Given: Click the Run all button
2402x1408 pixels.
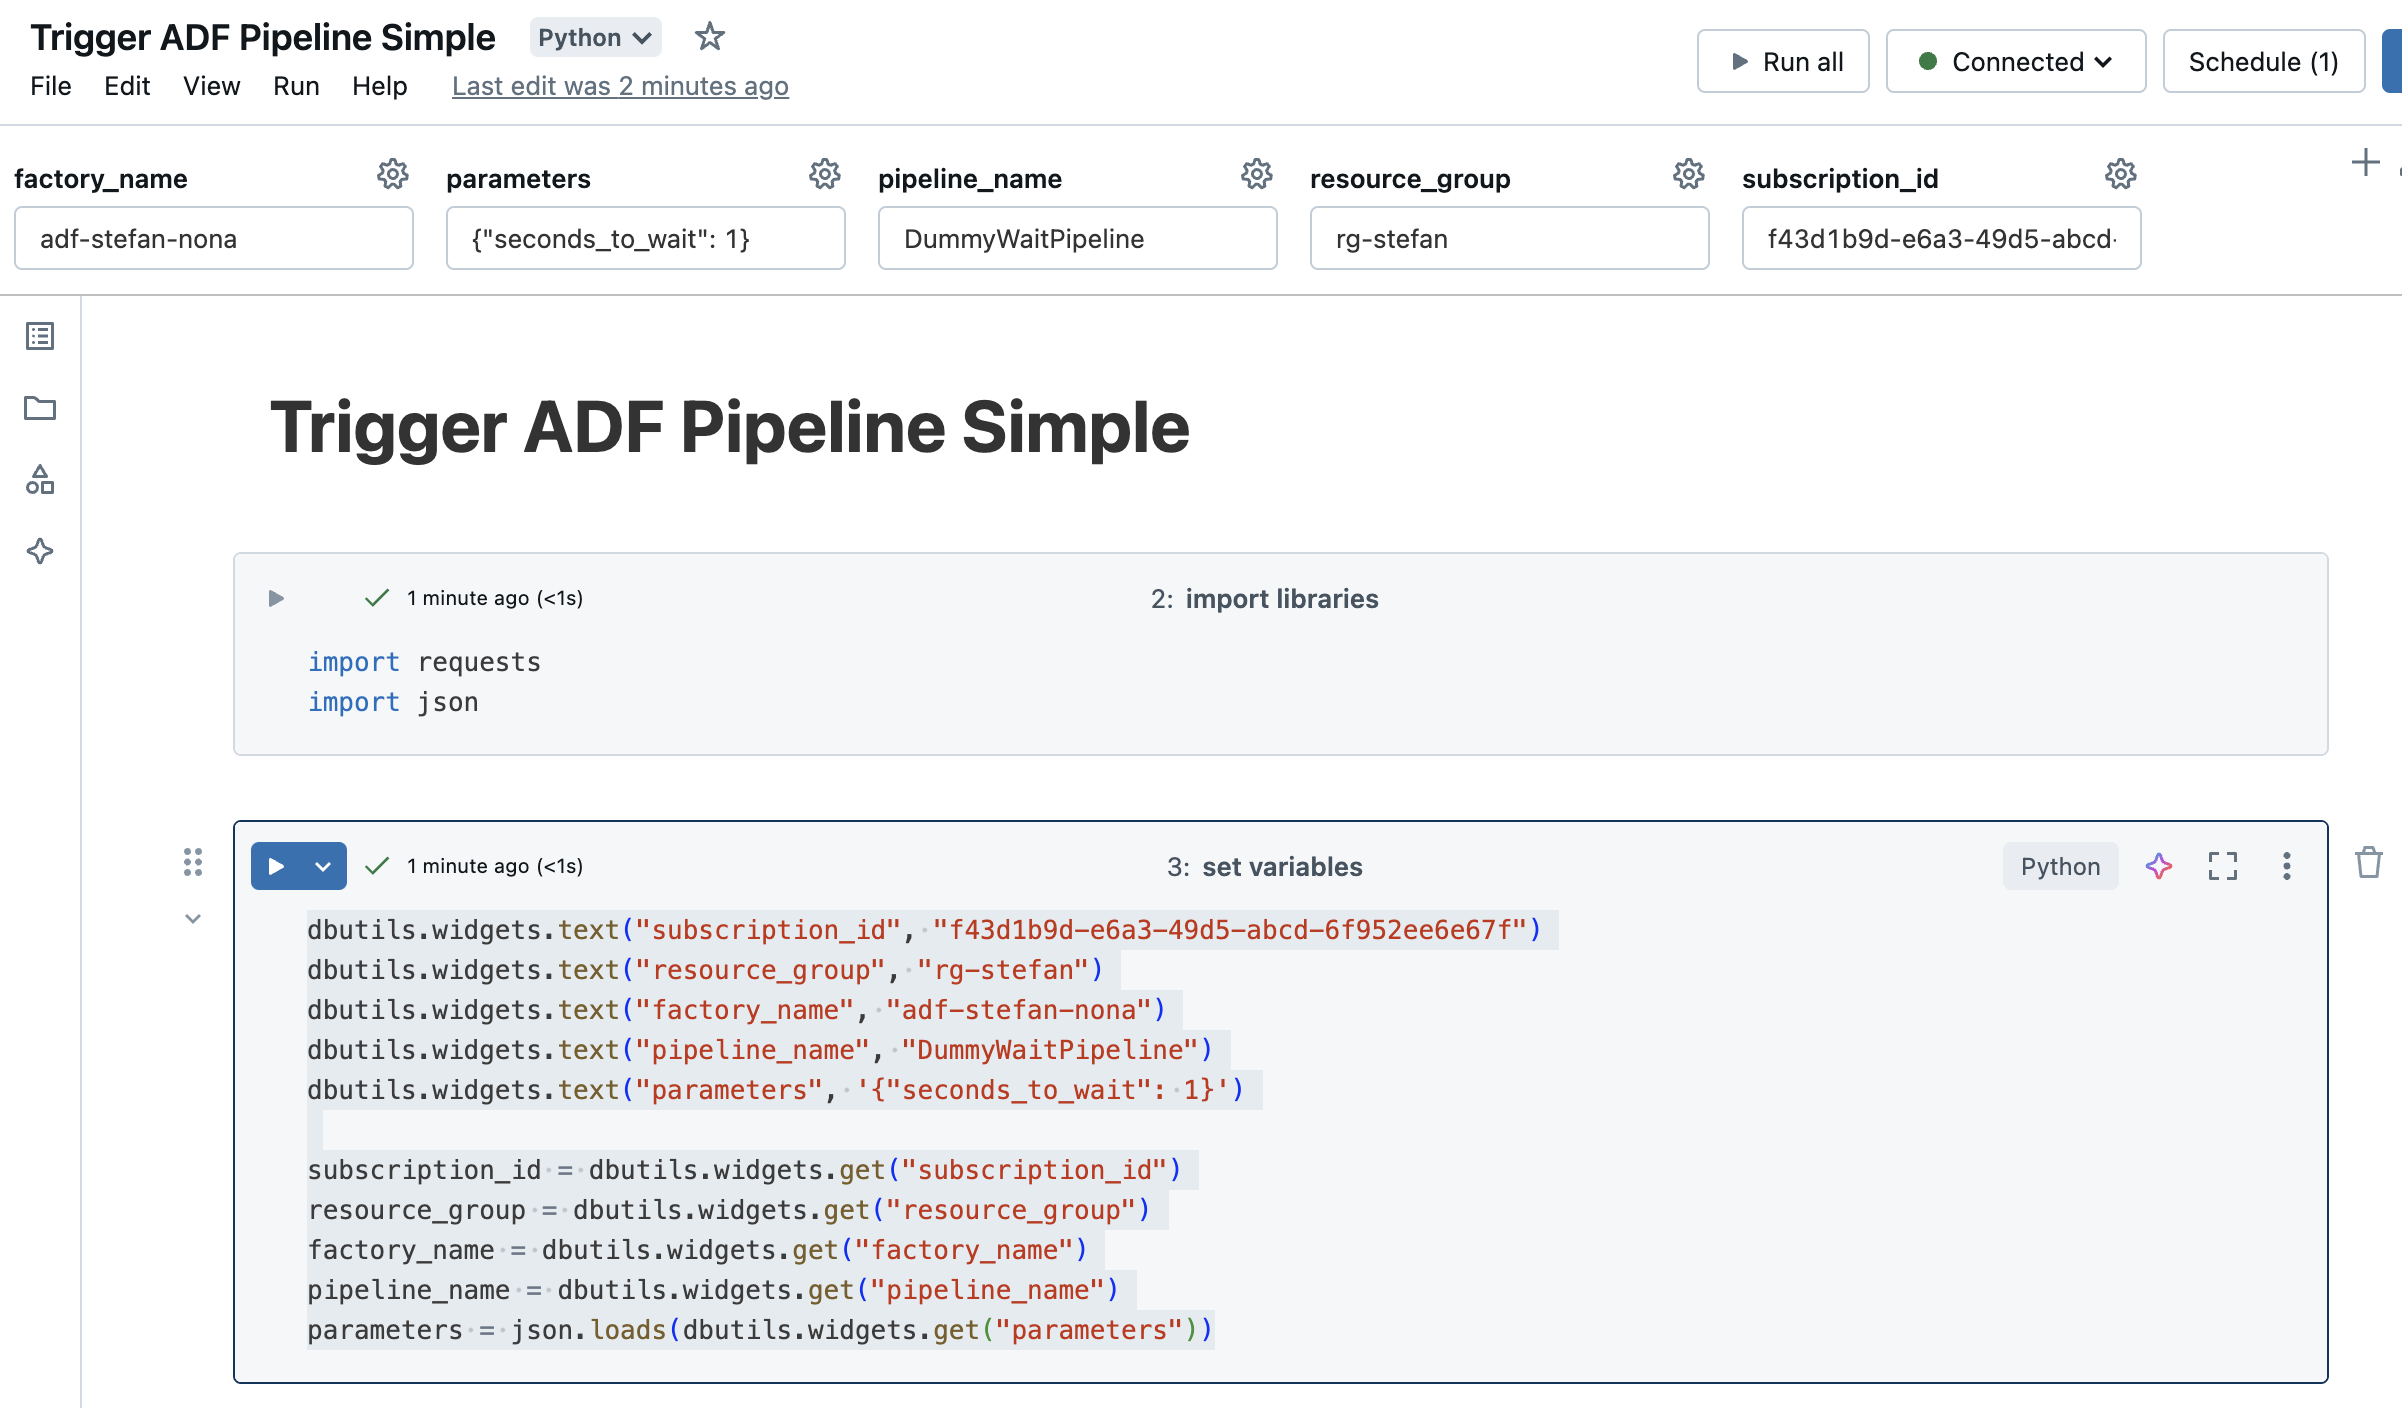Looking at the screenshot, I should click(x=1783, y=62).
